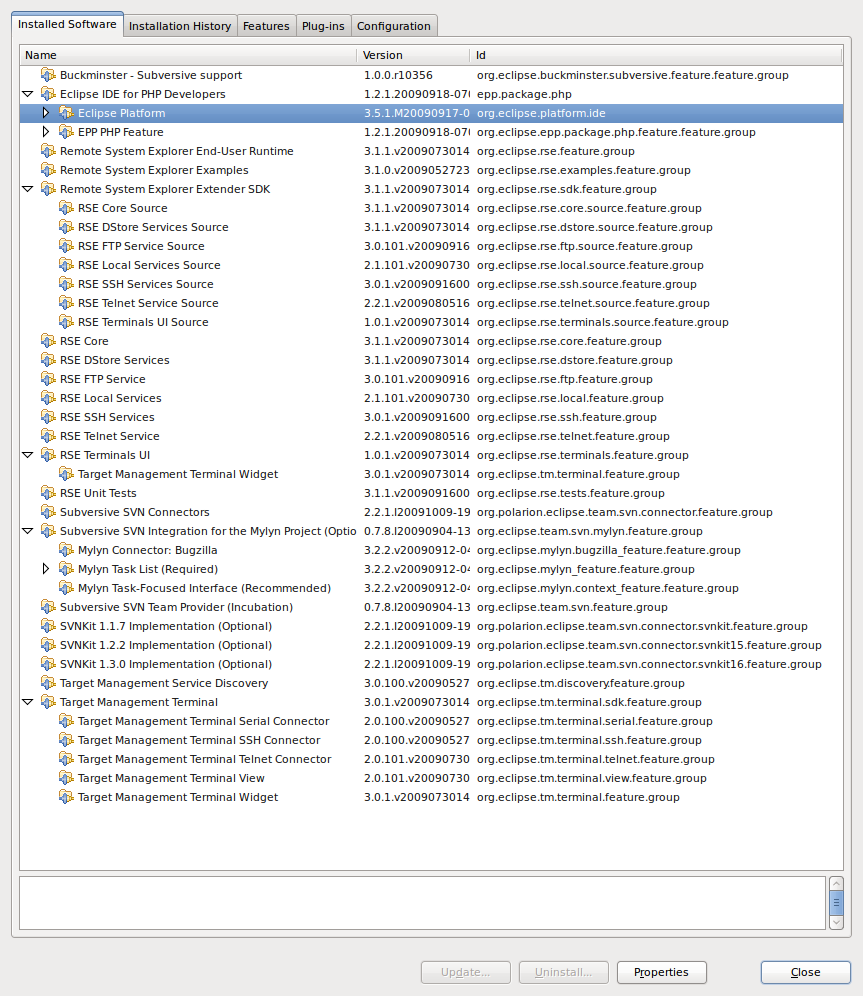The image size is (863, 996).
Task: Click inside the empty description text area
Action: (422, 903)
